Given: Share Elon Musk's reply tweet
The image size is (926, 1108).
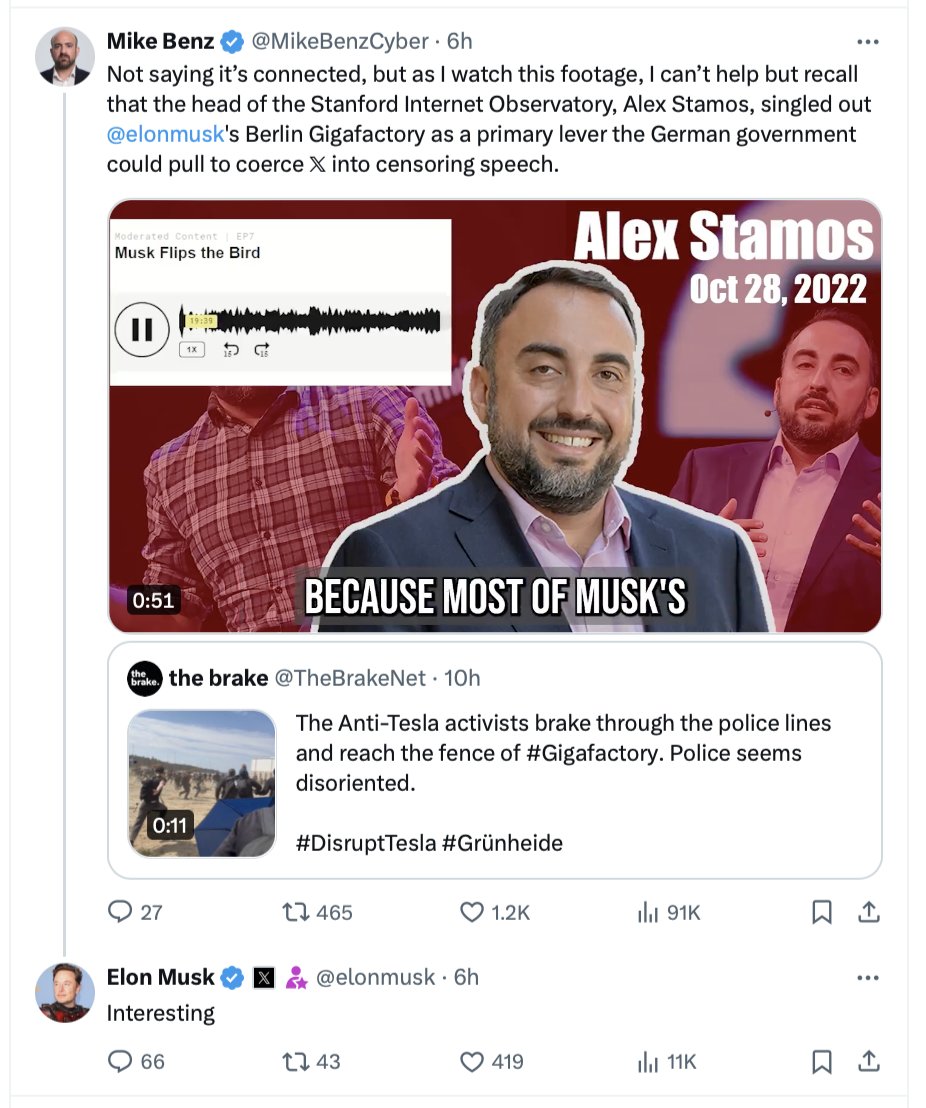Looking at the screenshot, I should 869,1061.
